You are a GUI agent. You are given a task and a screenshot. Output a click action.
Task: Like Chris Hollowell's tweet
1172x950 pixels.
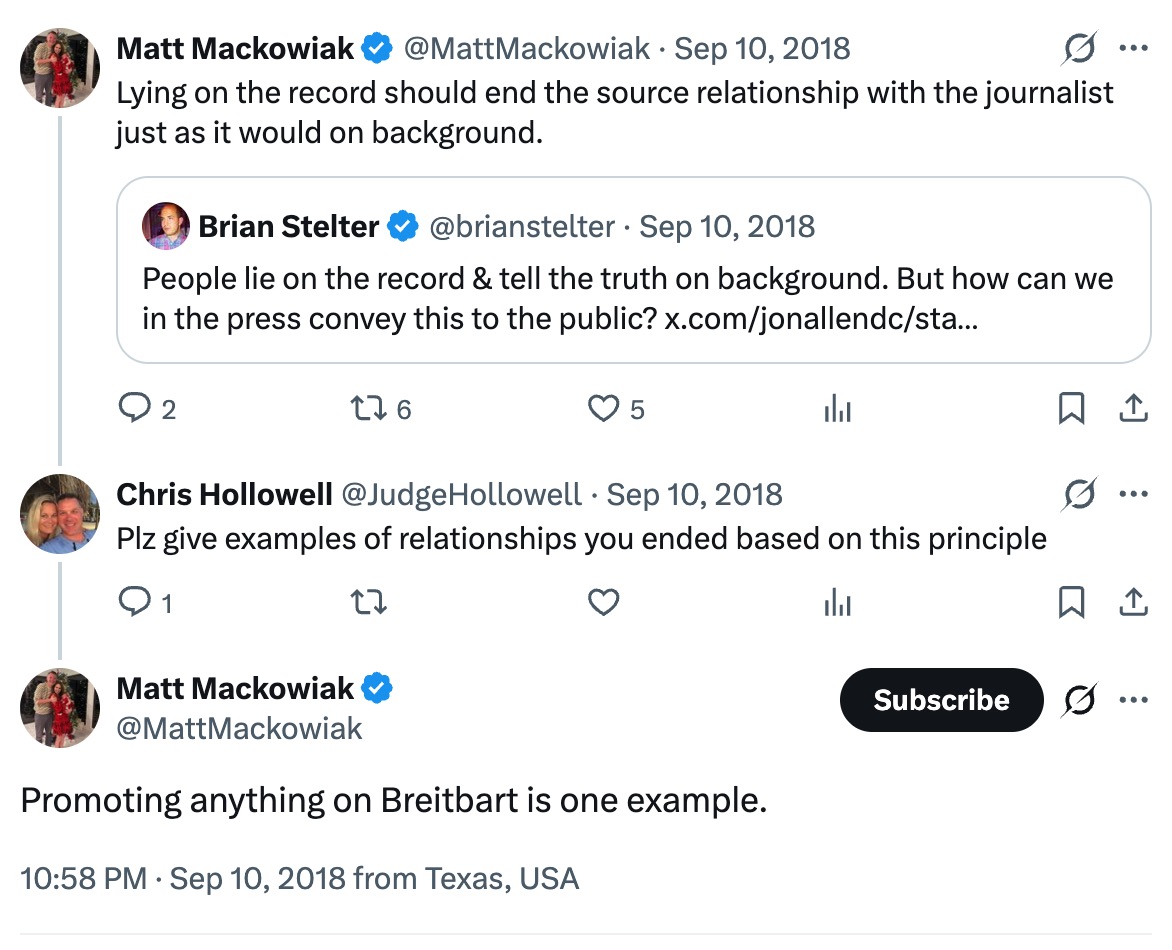click(603, 603)
